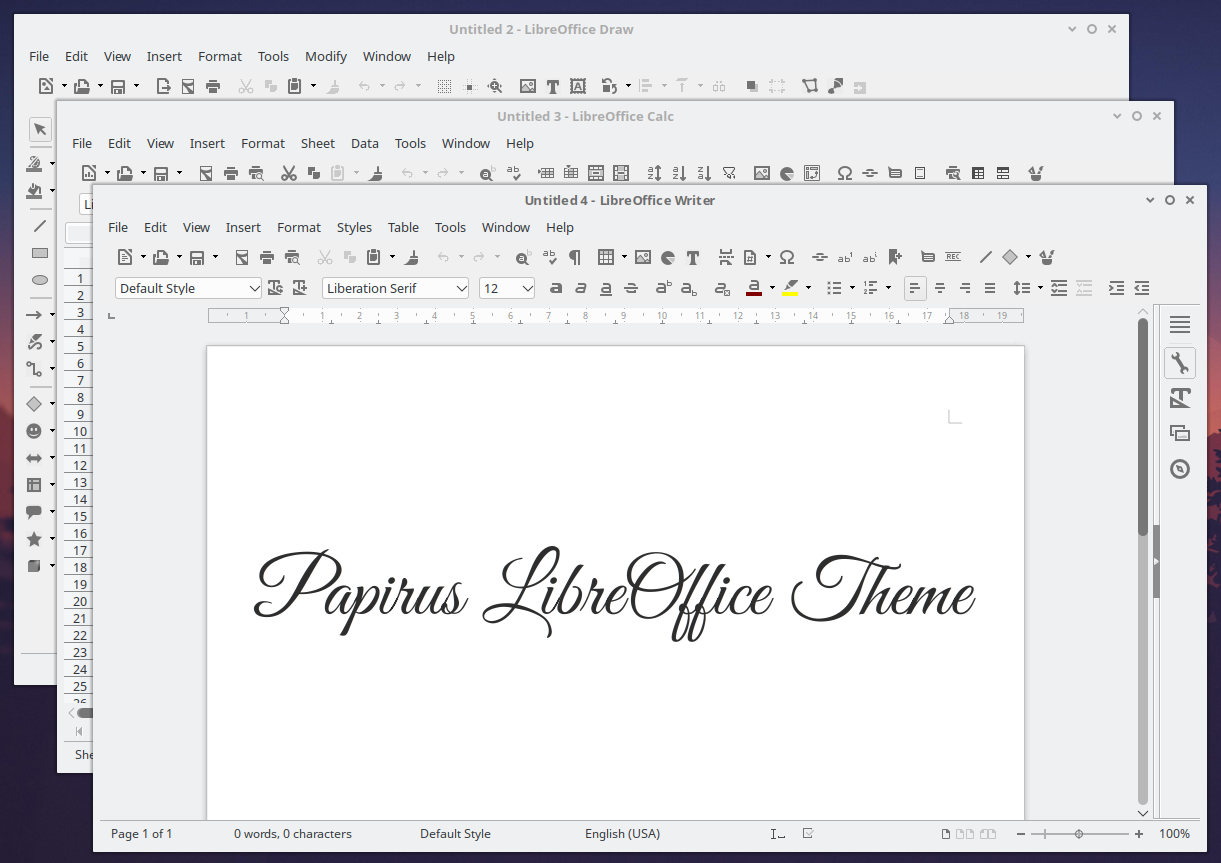
Task: Click the 100% zoom level in status bar
Action: point(1174,833)
